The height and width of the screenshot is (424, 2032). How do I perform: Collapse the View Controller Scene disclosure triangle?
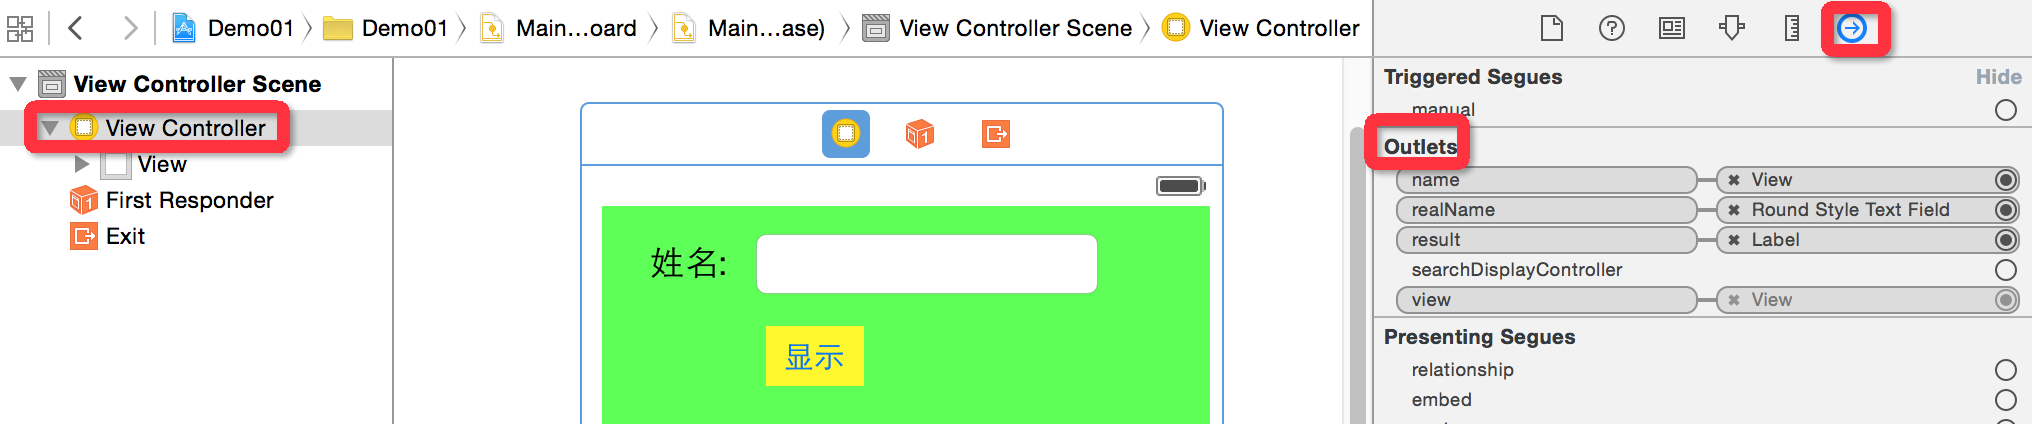[18, 84]
